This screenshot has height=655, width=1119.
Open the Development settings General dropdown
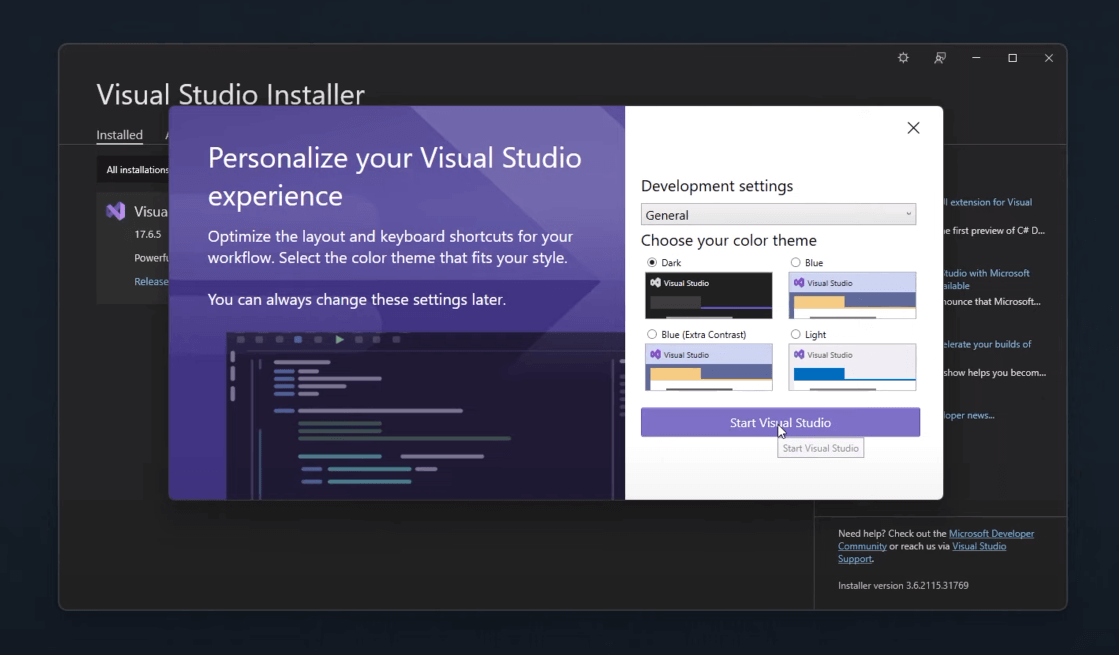pyautogui.click(x=778, y=215)
